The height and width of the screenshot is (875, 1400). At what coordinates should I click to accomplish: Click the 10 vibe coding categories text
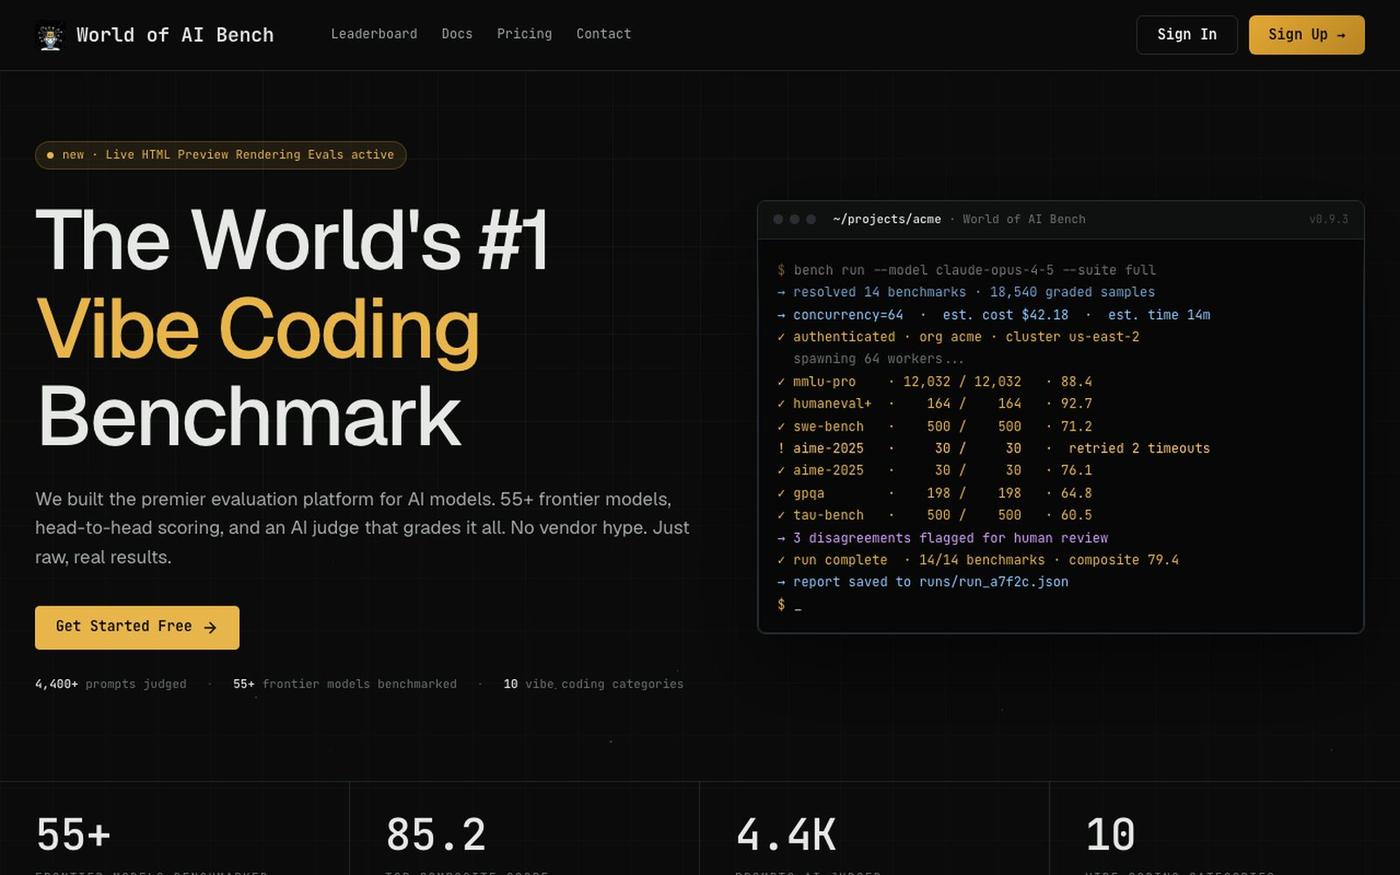[593, 684]
